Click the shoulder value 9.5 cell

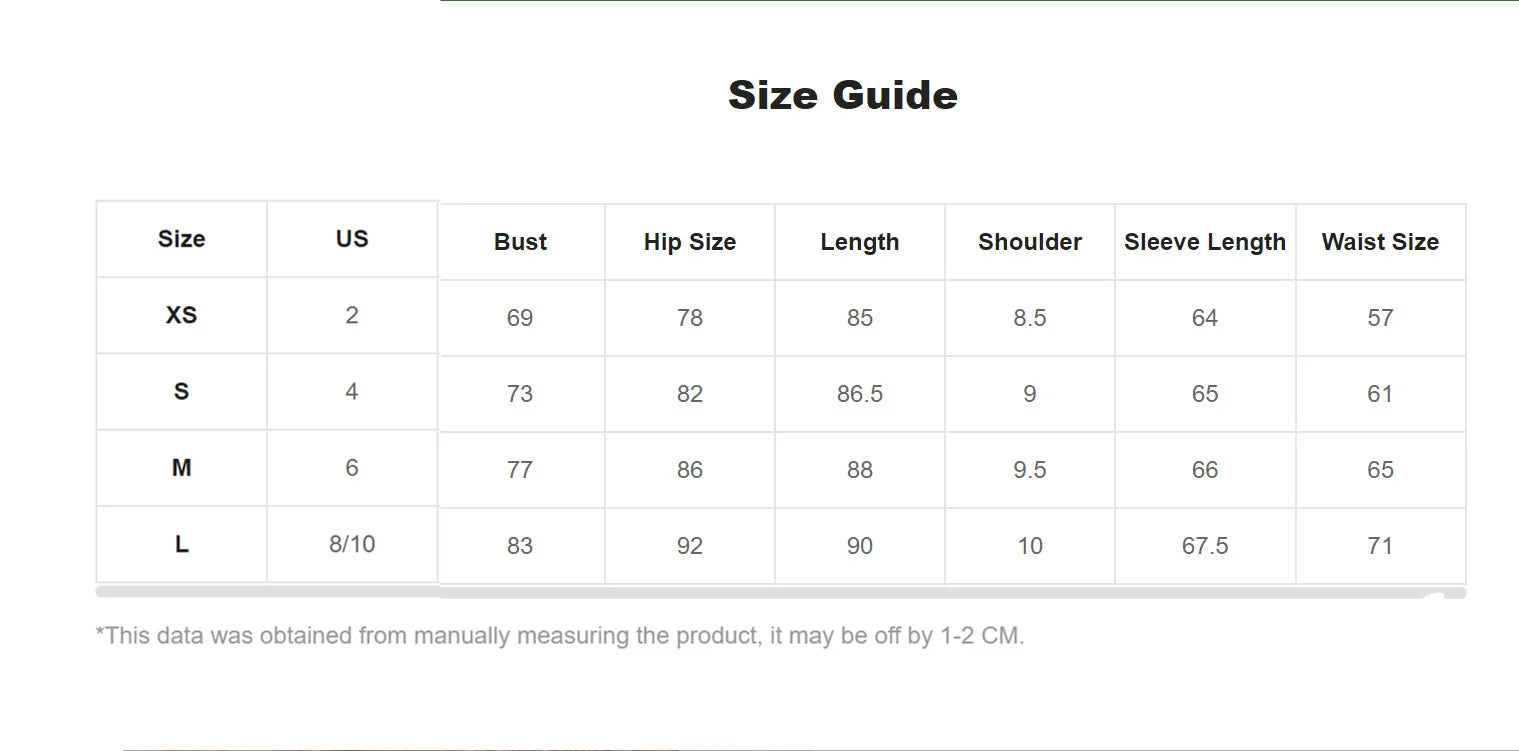(1030, 470)
